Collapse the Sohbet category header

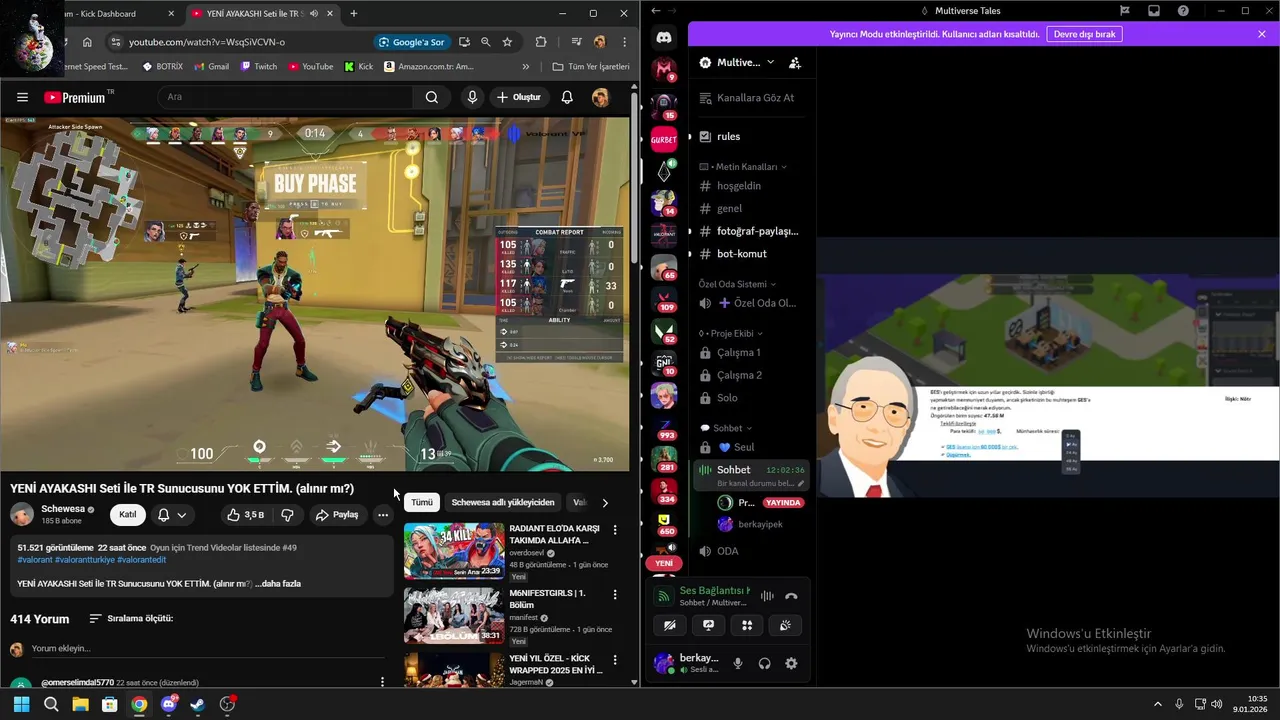[x=727, y=428]
